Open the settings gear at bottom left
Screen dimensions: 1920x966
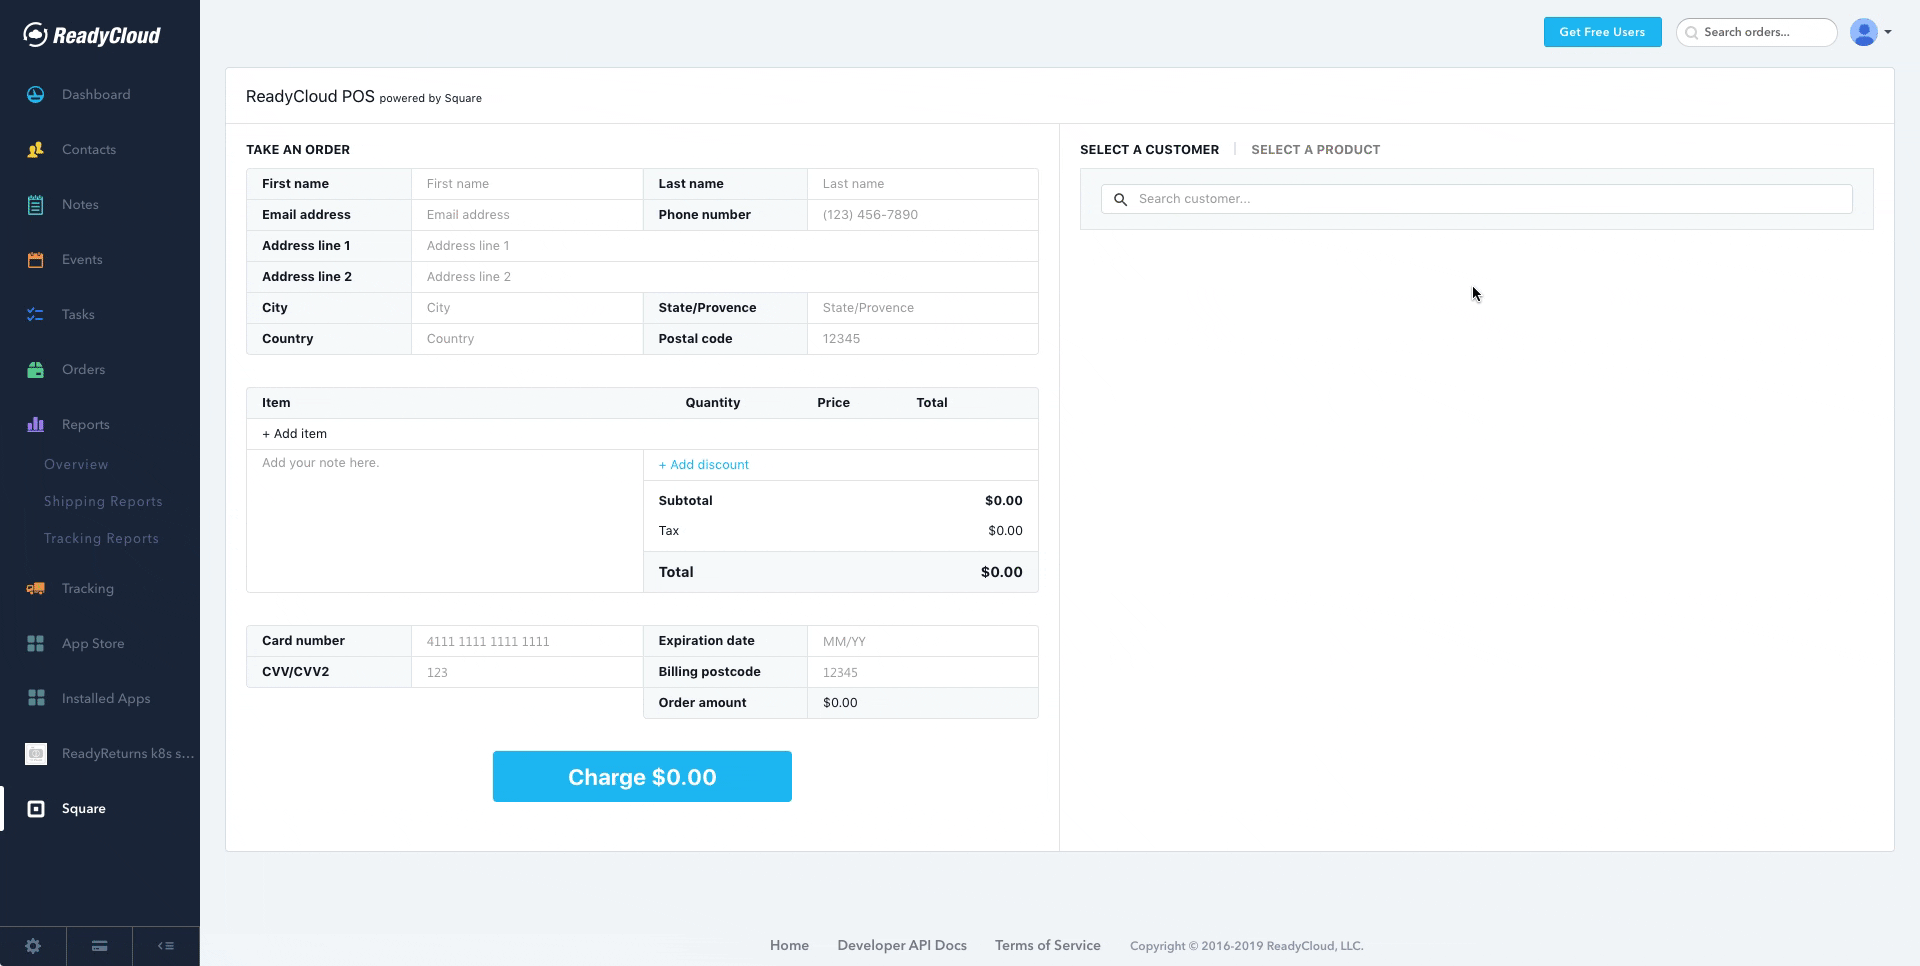click(32, 945)
